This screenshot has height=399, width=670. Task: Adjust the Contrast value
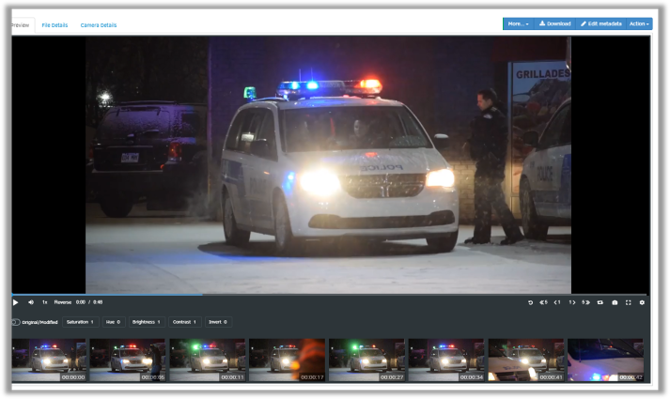point(185,322)
